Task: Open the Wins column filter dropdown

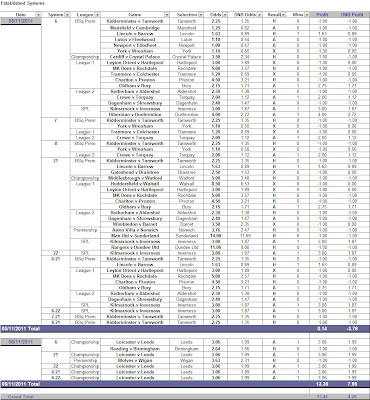Action: point(307,15)
